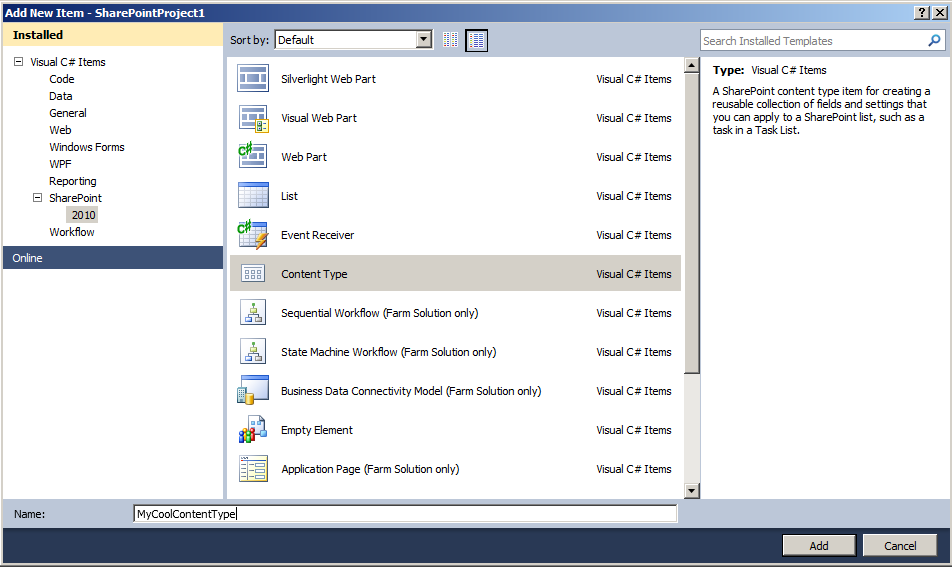Image resolution: width=952 pixels, height=567 pixels.
Task: Switch to the Installed templates section
Action: [x=113, y=35]
